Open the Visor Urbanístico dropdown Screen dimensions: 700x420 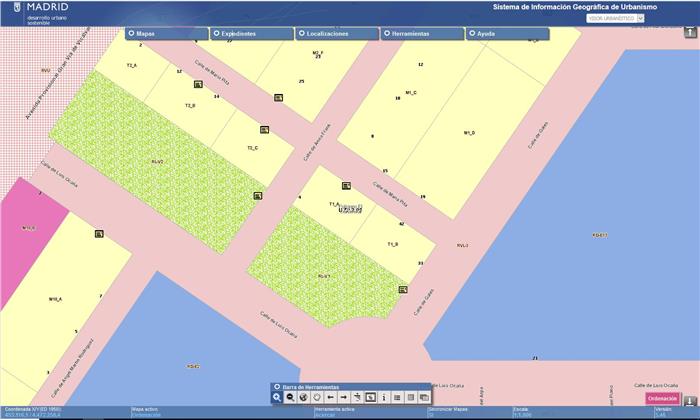click(x=615, y=18)
